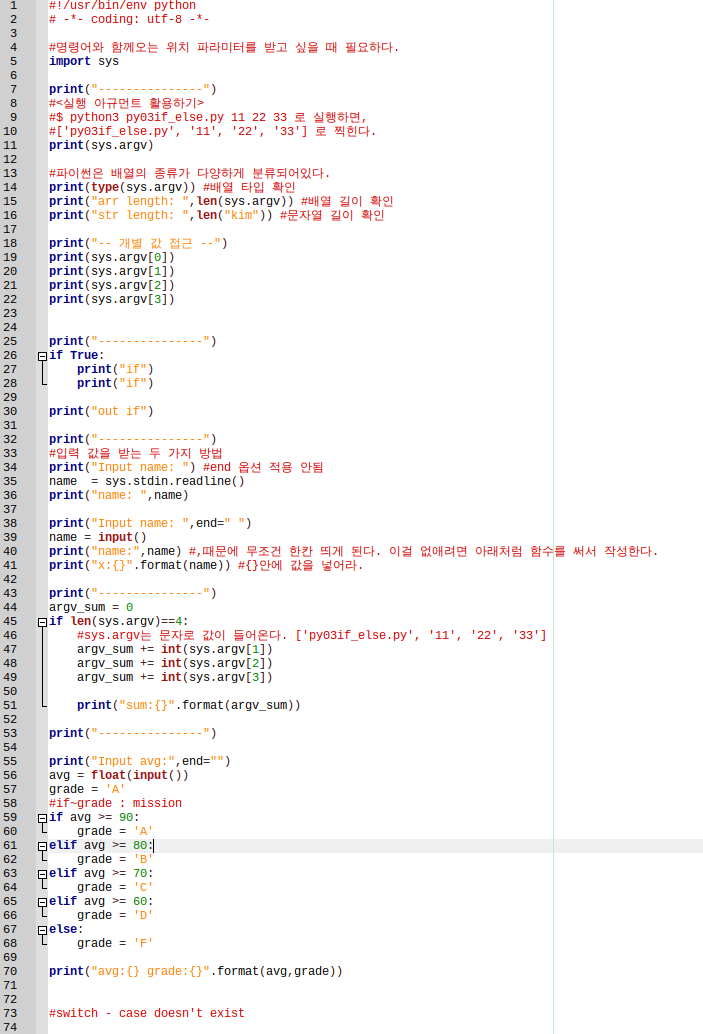703x1034 pixels.
Task: Click print("name: ",name) on line 36
Action: point(119,495)
